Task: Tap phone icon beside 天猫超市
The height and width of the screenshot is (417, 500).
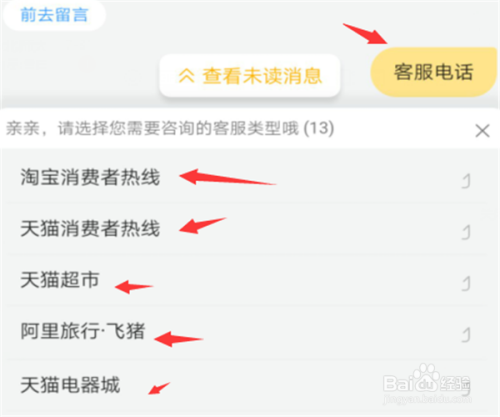Action: tap(466, 284)
